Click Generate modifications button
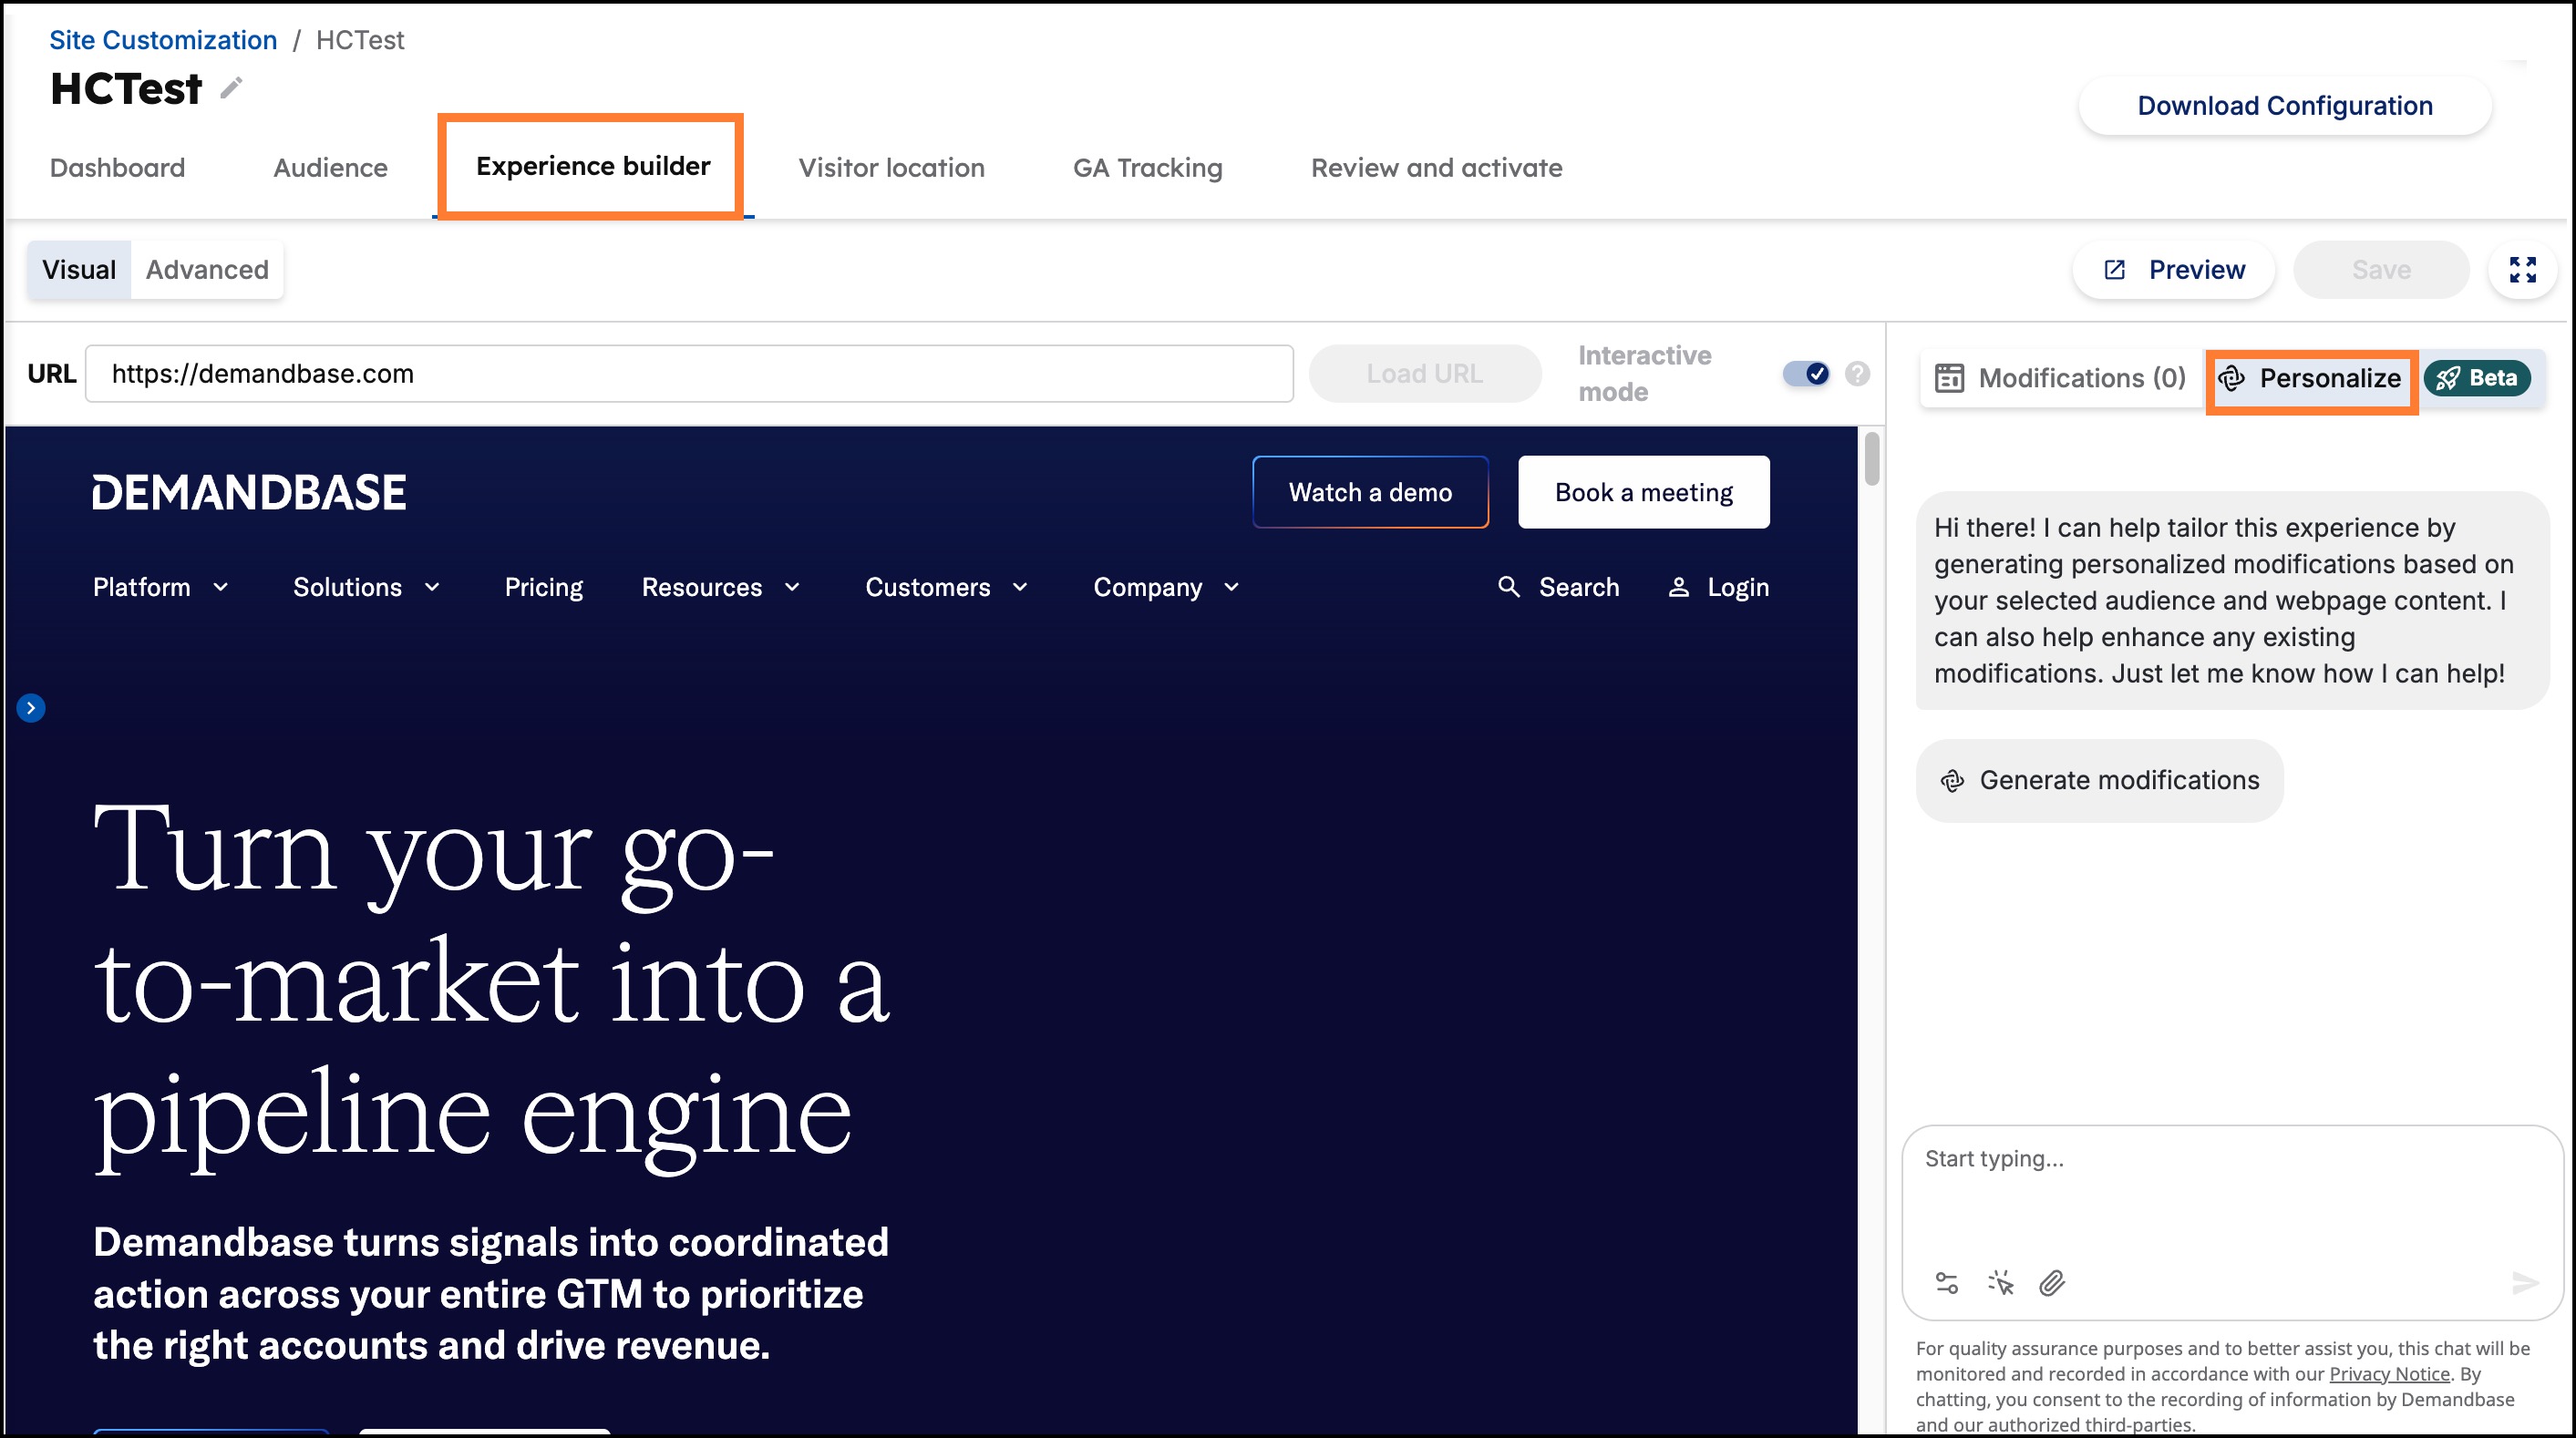This screenshot has height=1438, width=2576. [2099, 781]
